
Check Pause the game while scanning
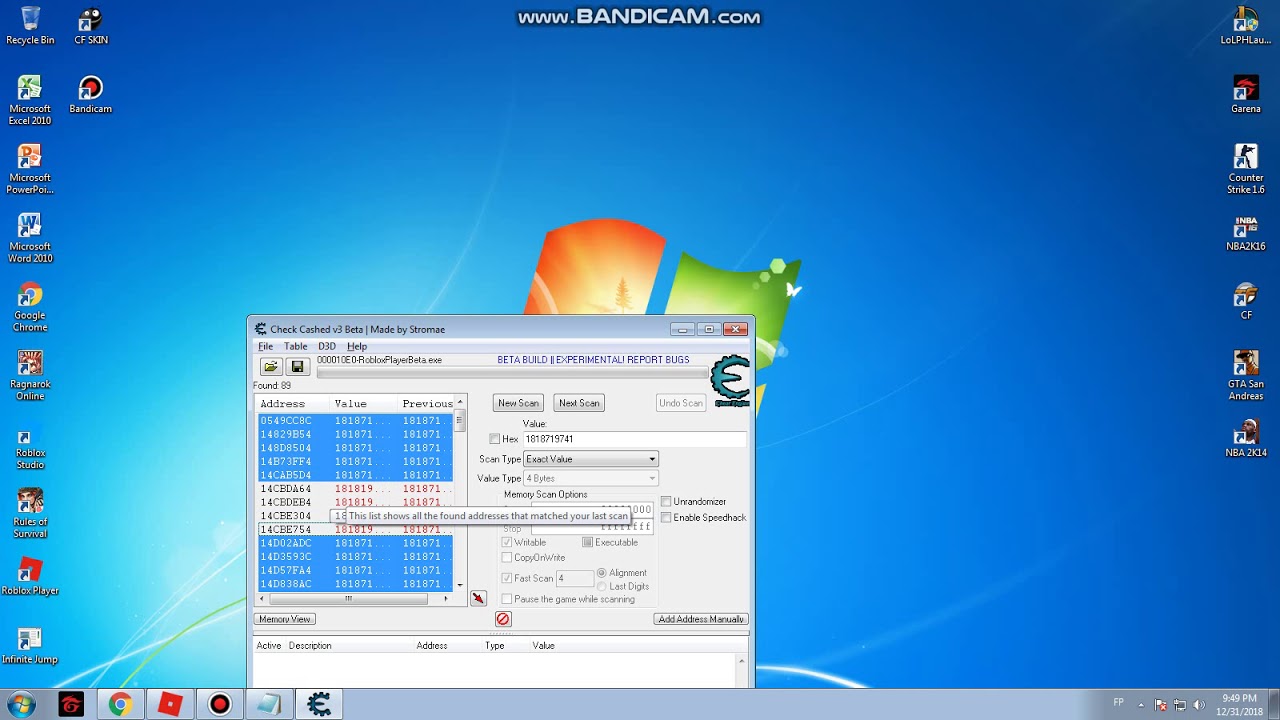[507, 599]
